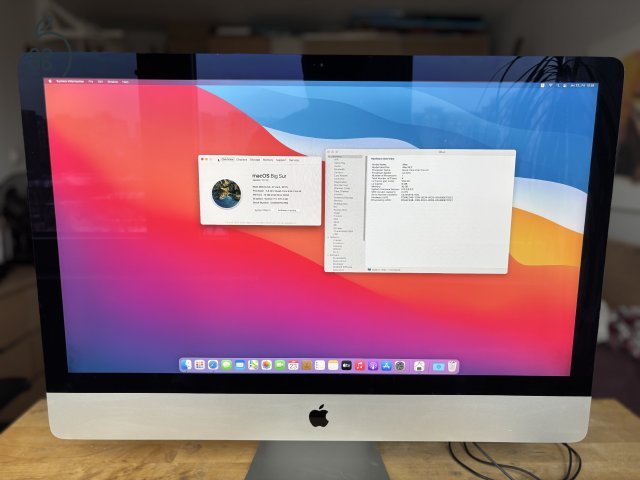Click the menu bar date and time
This screenshot has width=640, height=480.
(582, 85)
